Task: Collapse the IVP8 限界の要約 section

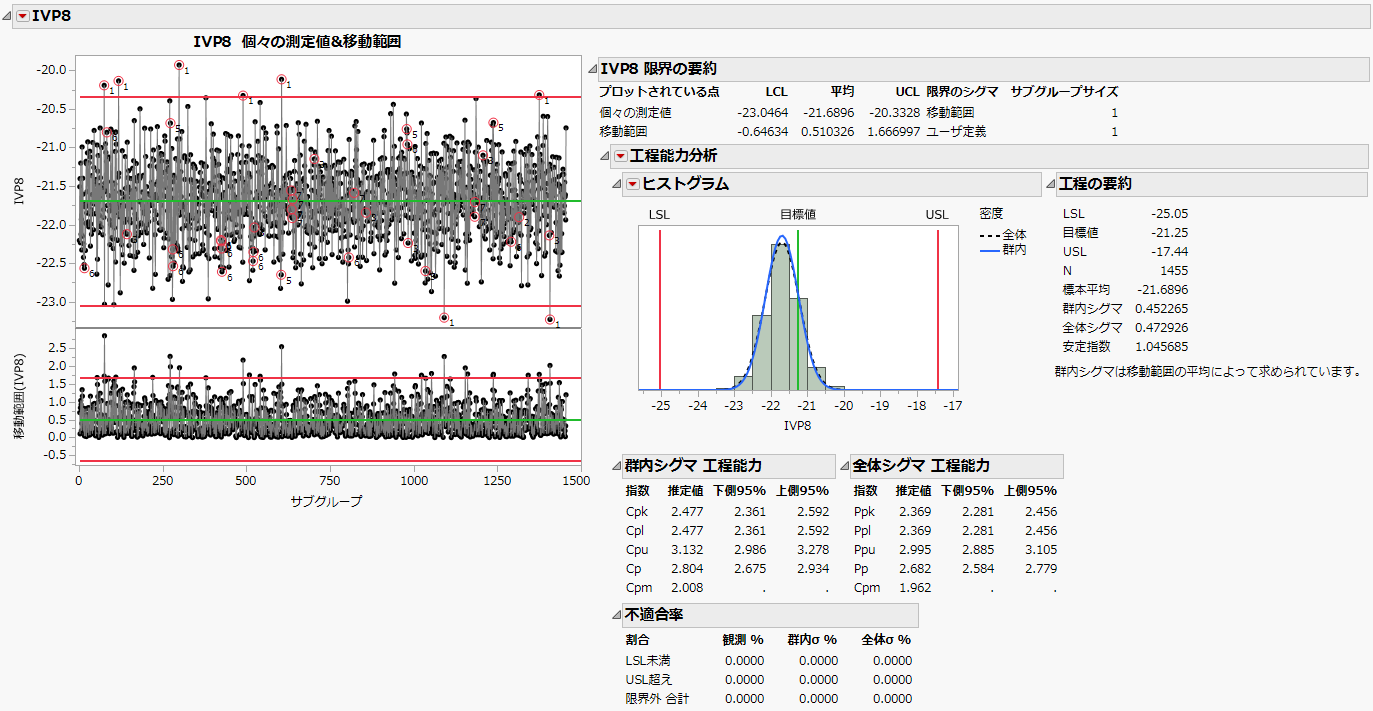Action: tap(591, 69)
